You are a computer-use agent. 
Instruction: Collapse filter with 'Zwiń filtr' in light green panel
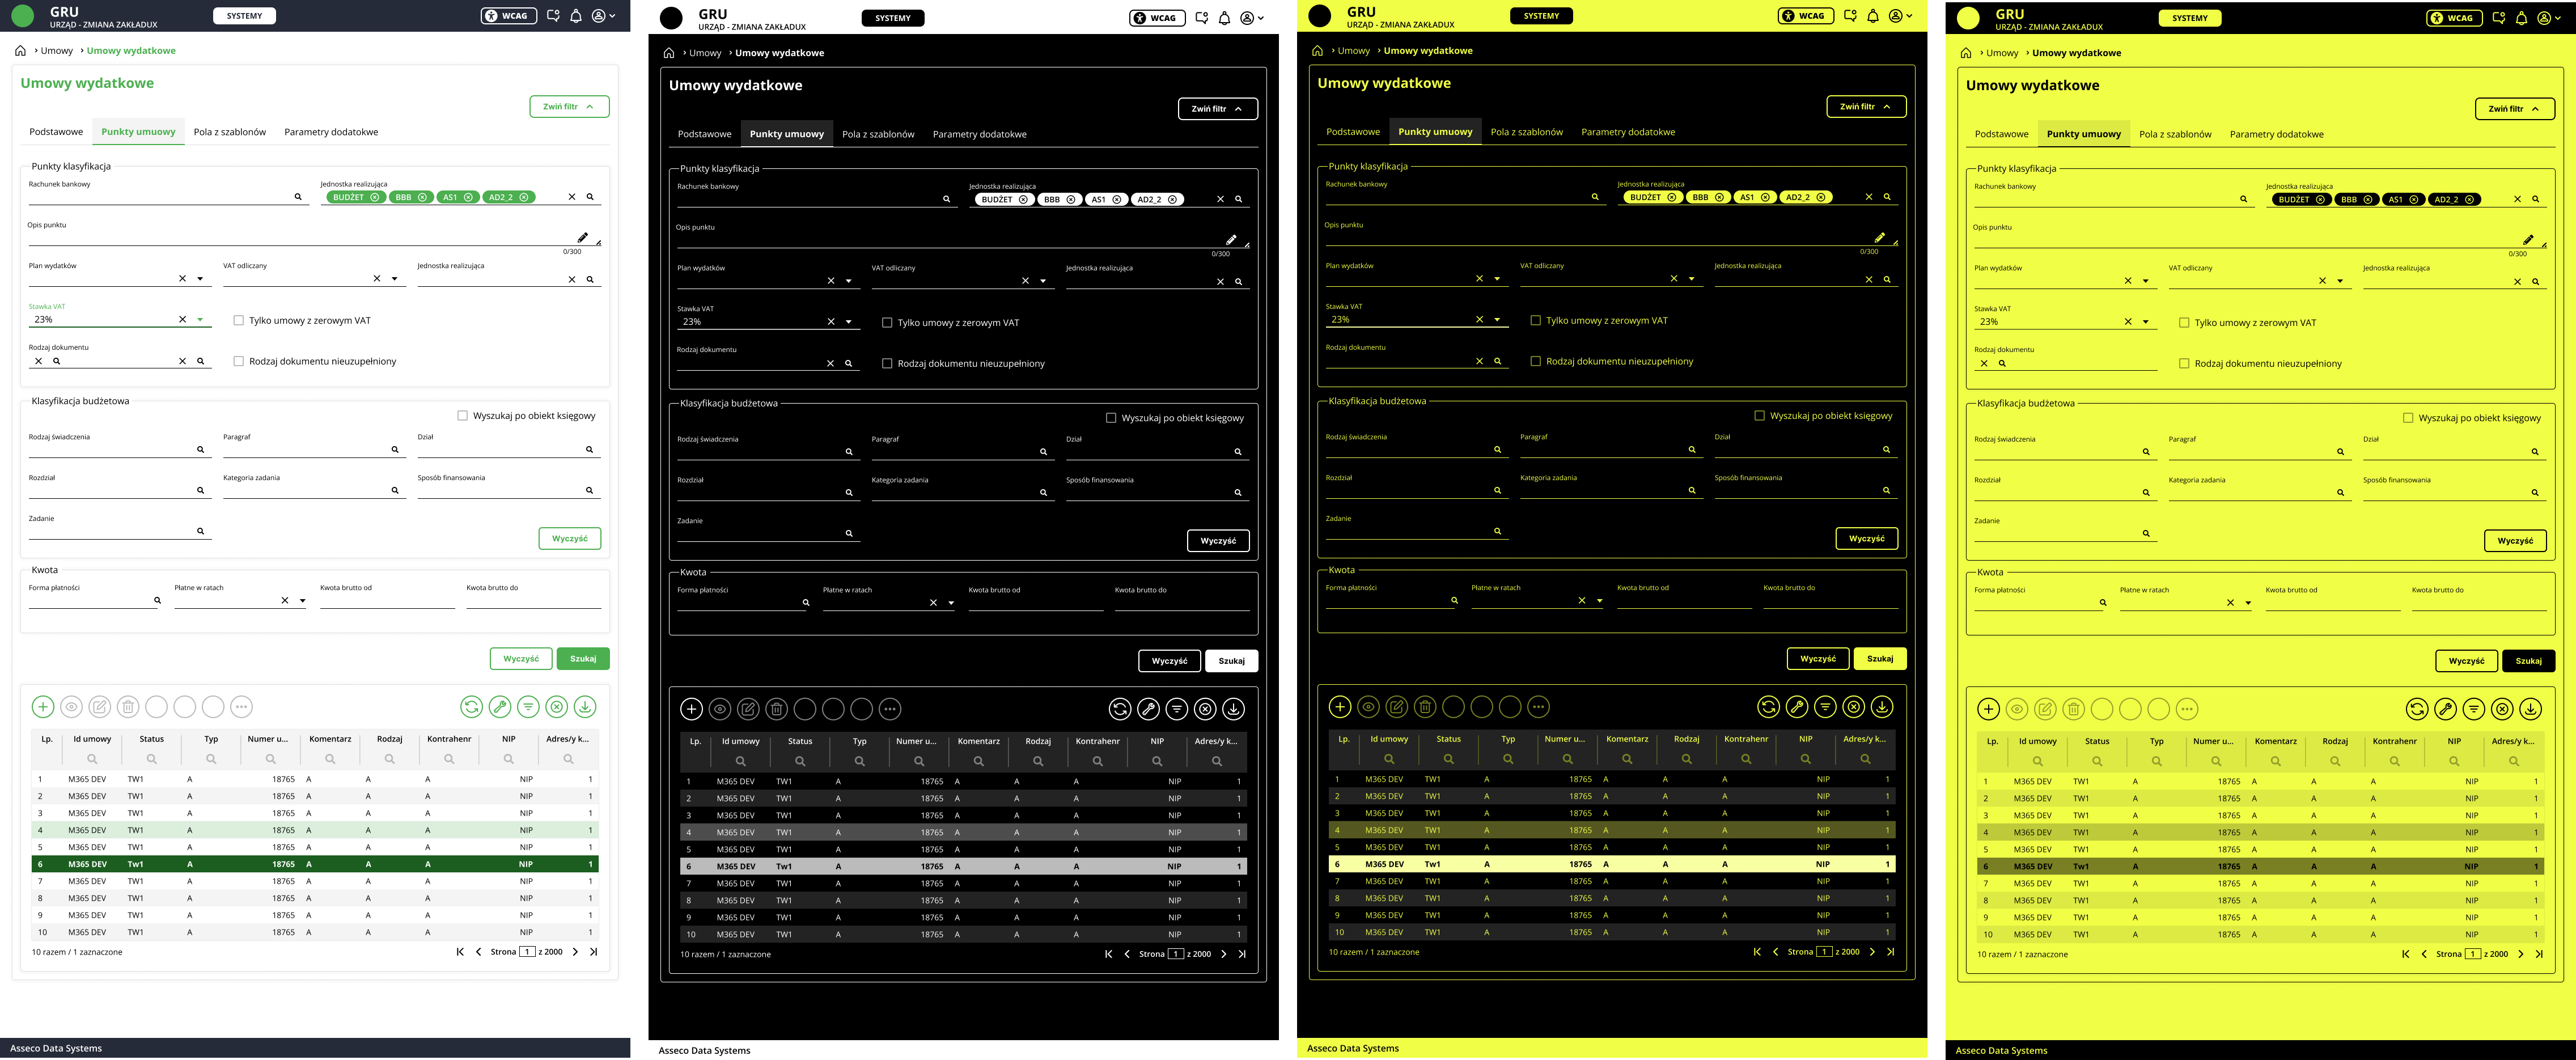pyautogui.click(x=569, y=106)
